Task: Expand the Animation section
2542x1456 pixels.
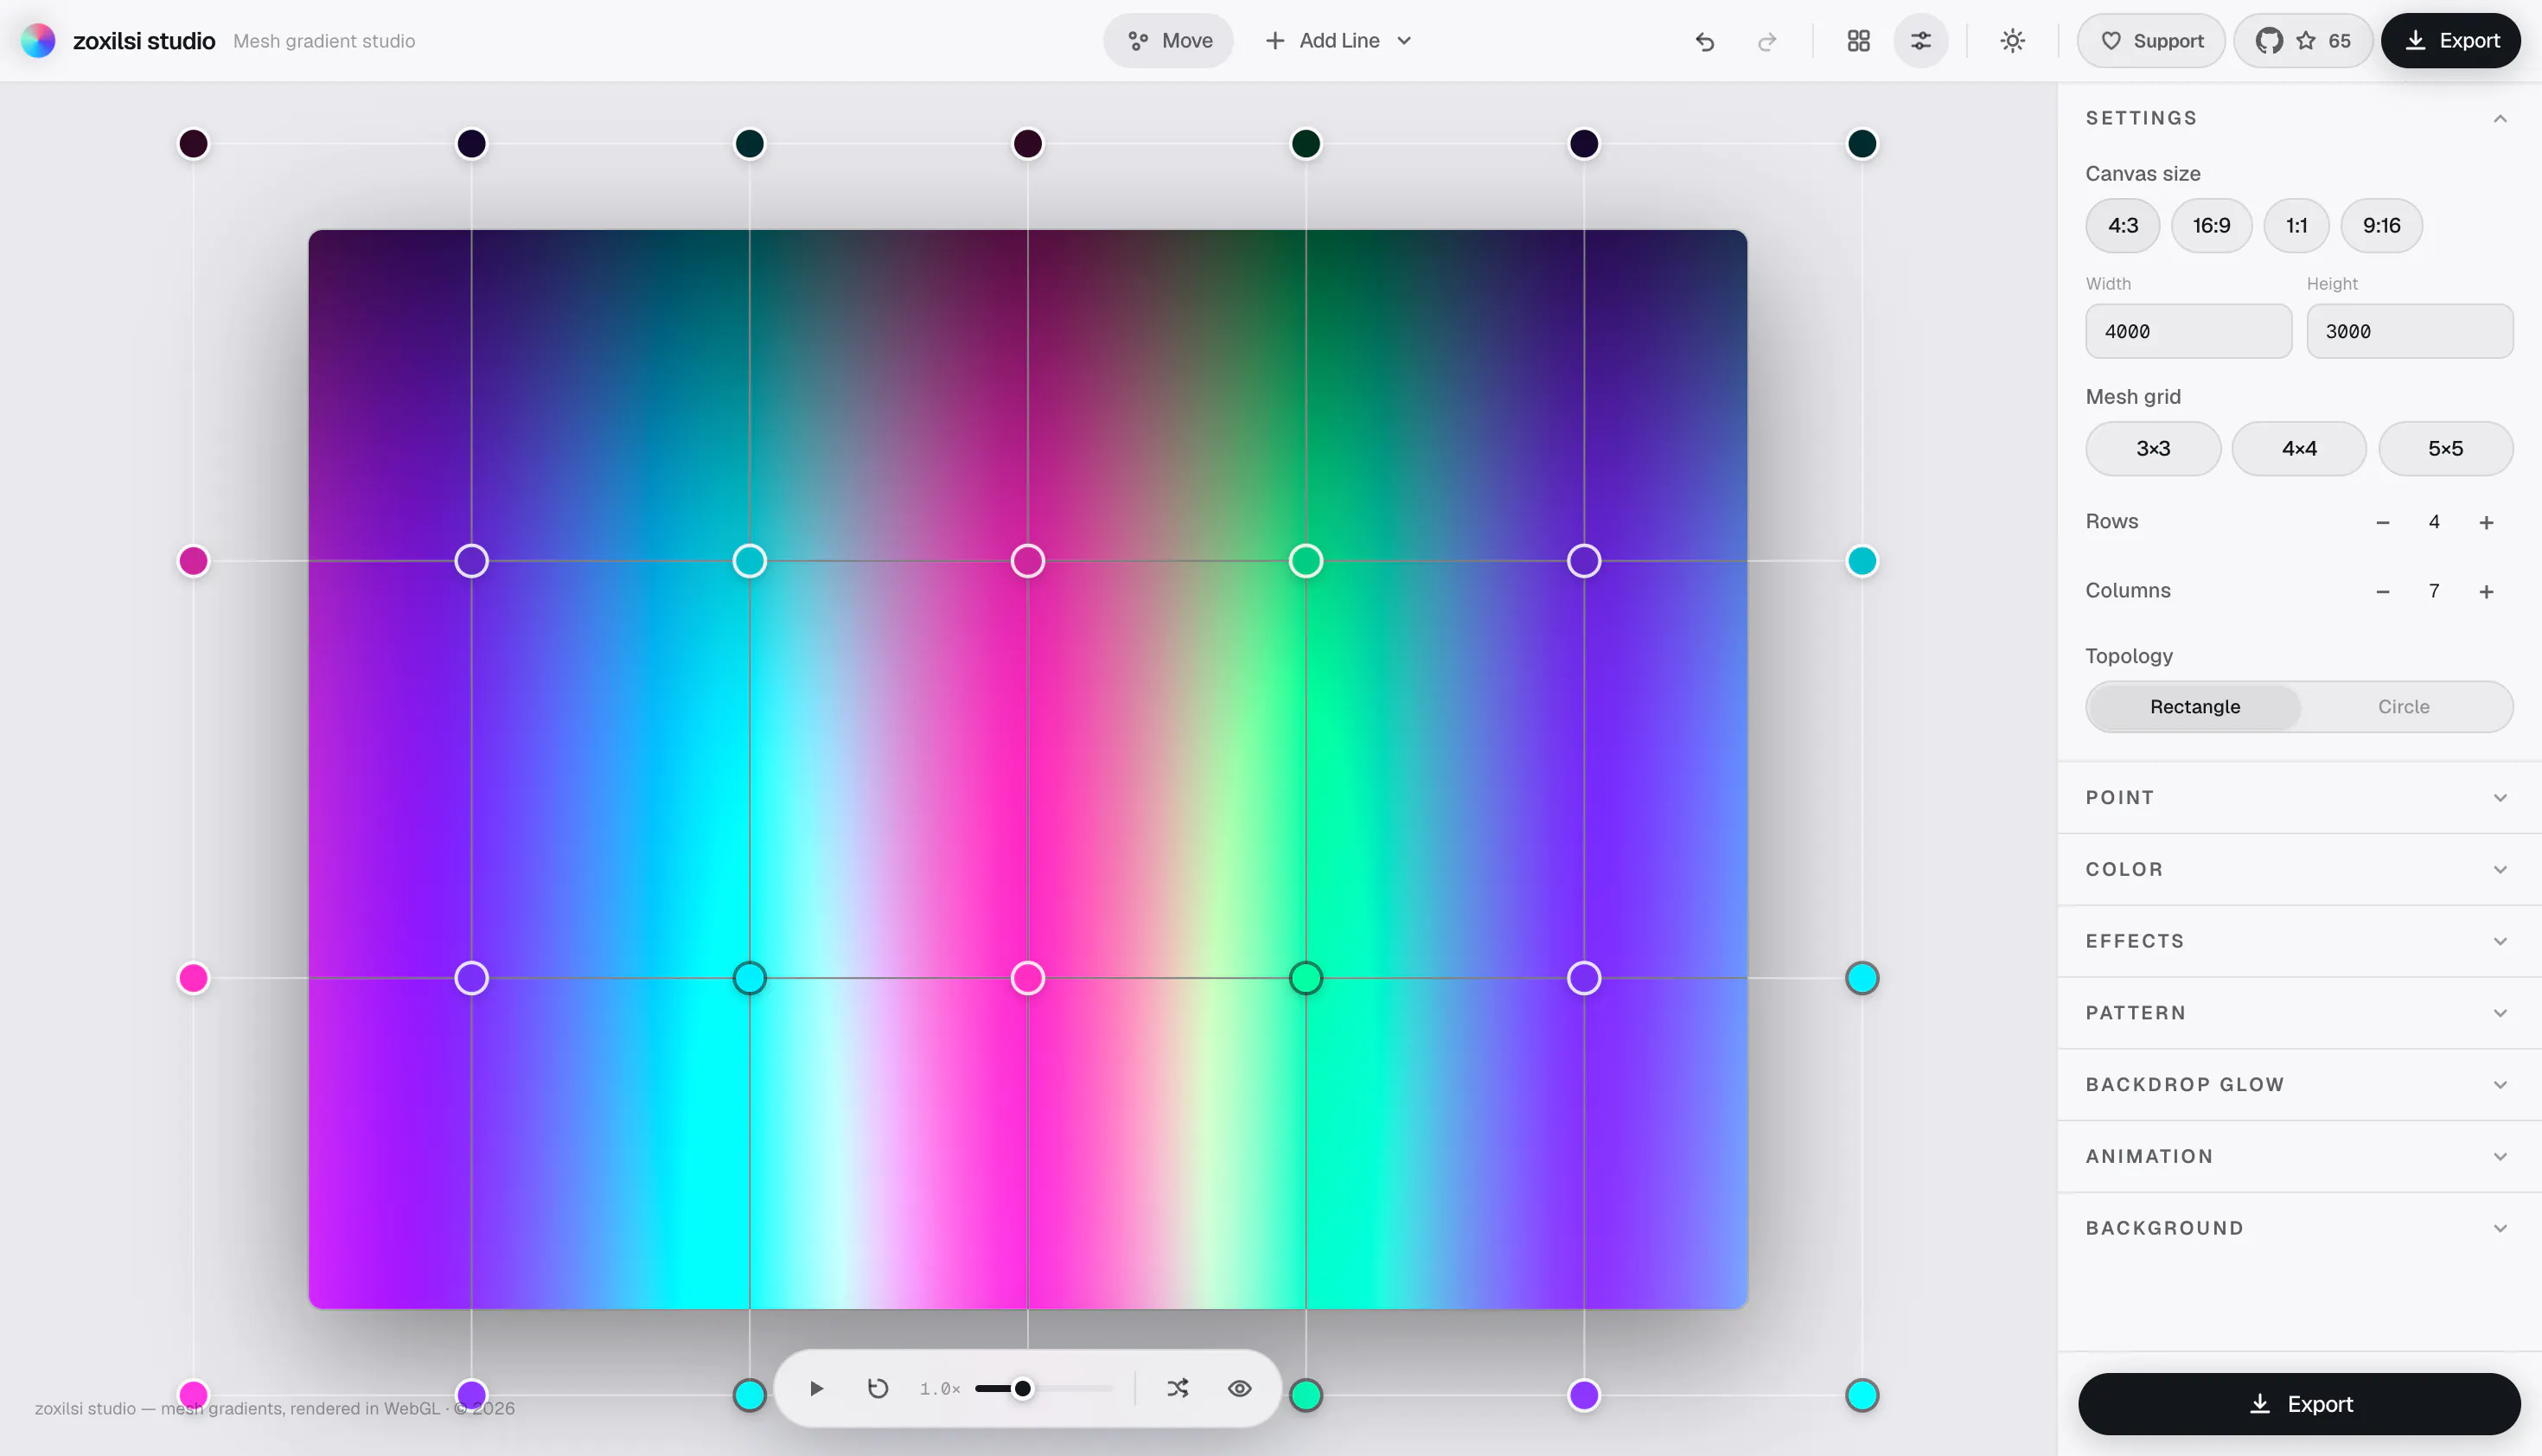Action: tap(2299, 1157)
